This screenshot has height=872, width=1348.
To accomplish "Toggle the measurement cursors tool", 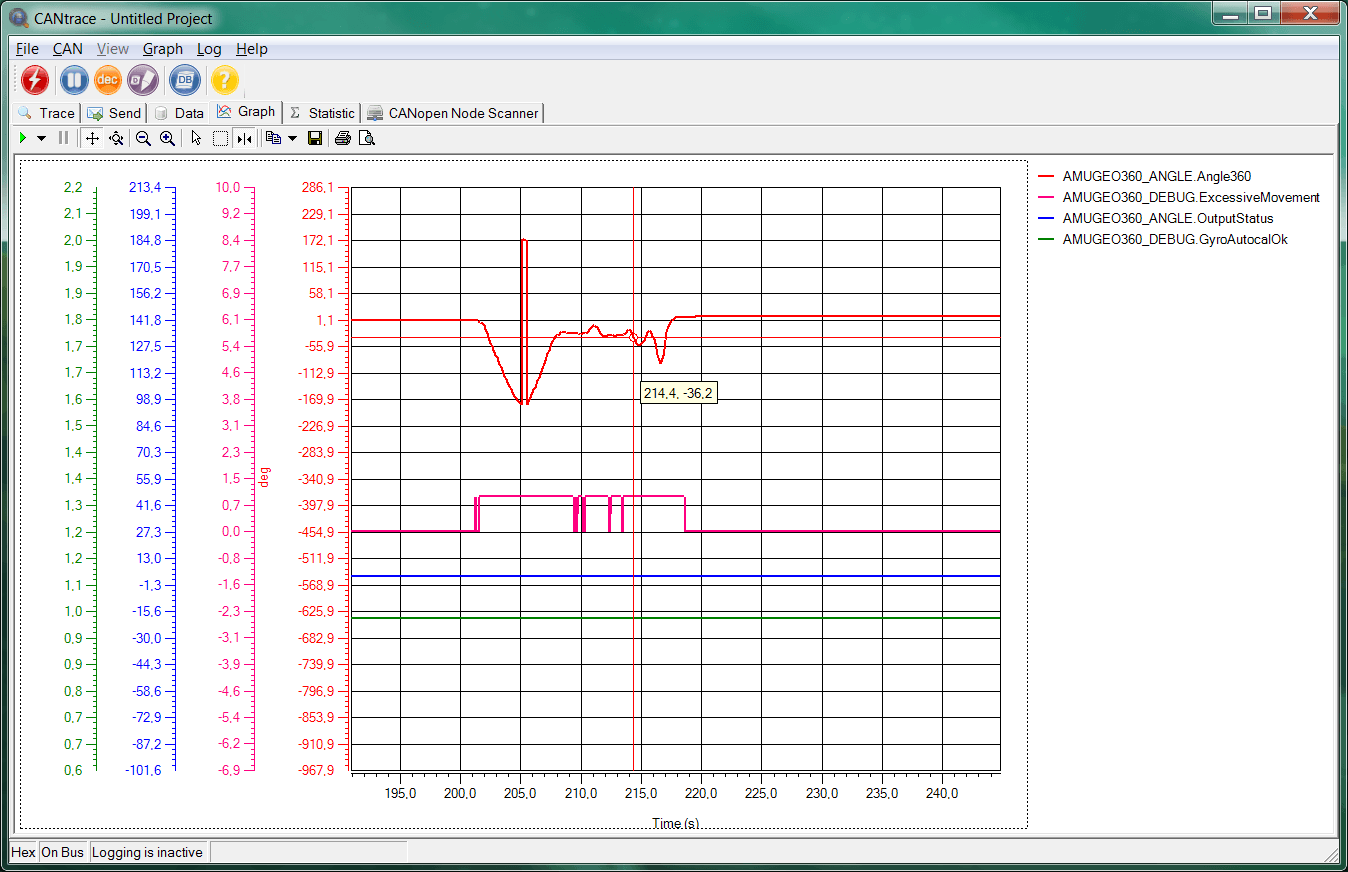I will point(243,138).
